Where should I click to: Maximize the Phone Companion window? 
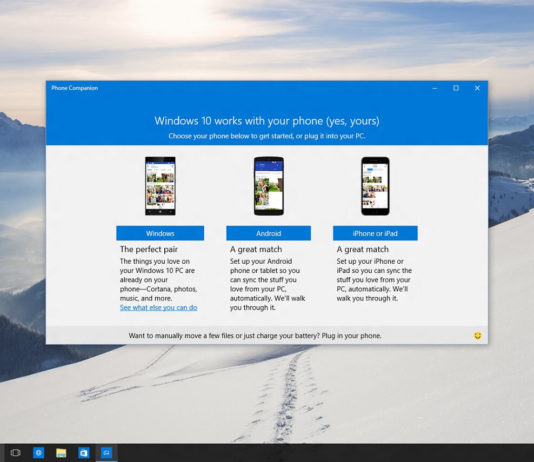(x=456, y=88)
